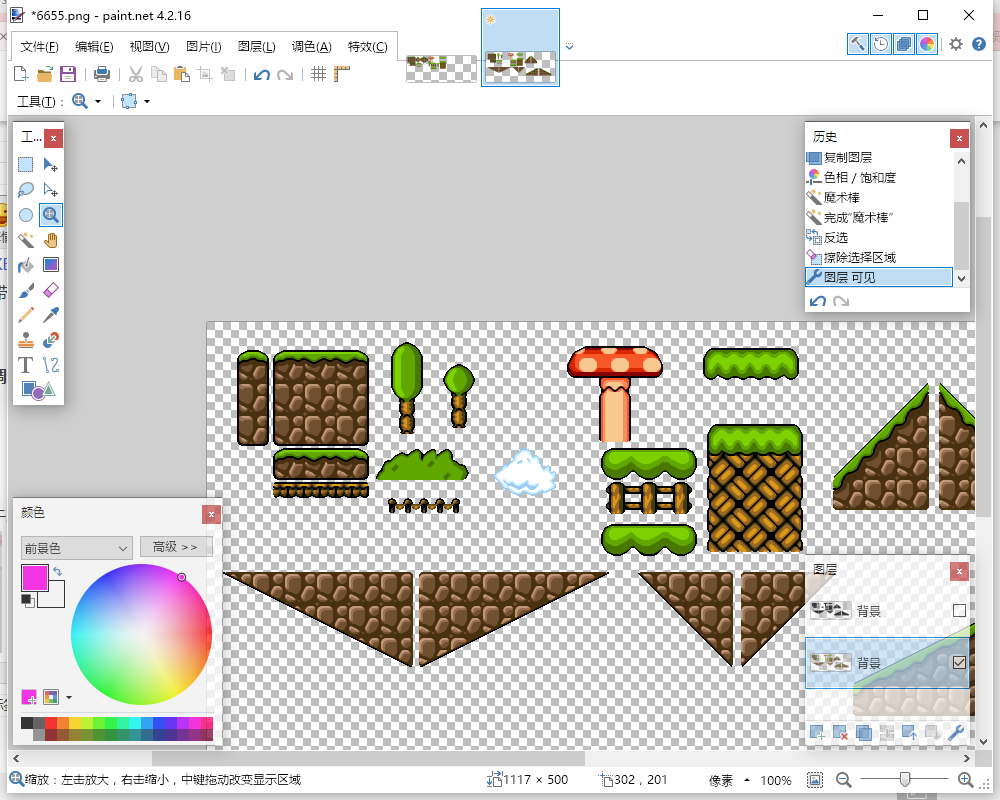
Task: Click Duplicate Layer icon in Layers panel
Action: pyautogui.click(x=864, y=733)
